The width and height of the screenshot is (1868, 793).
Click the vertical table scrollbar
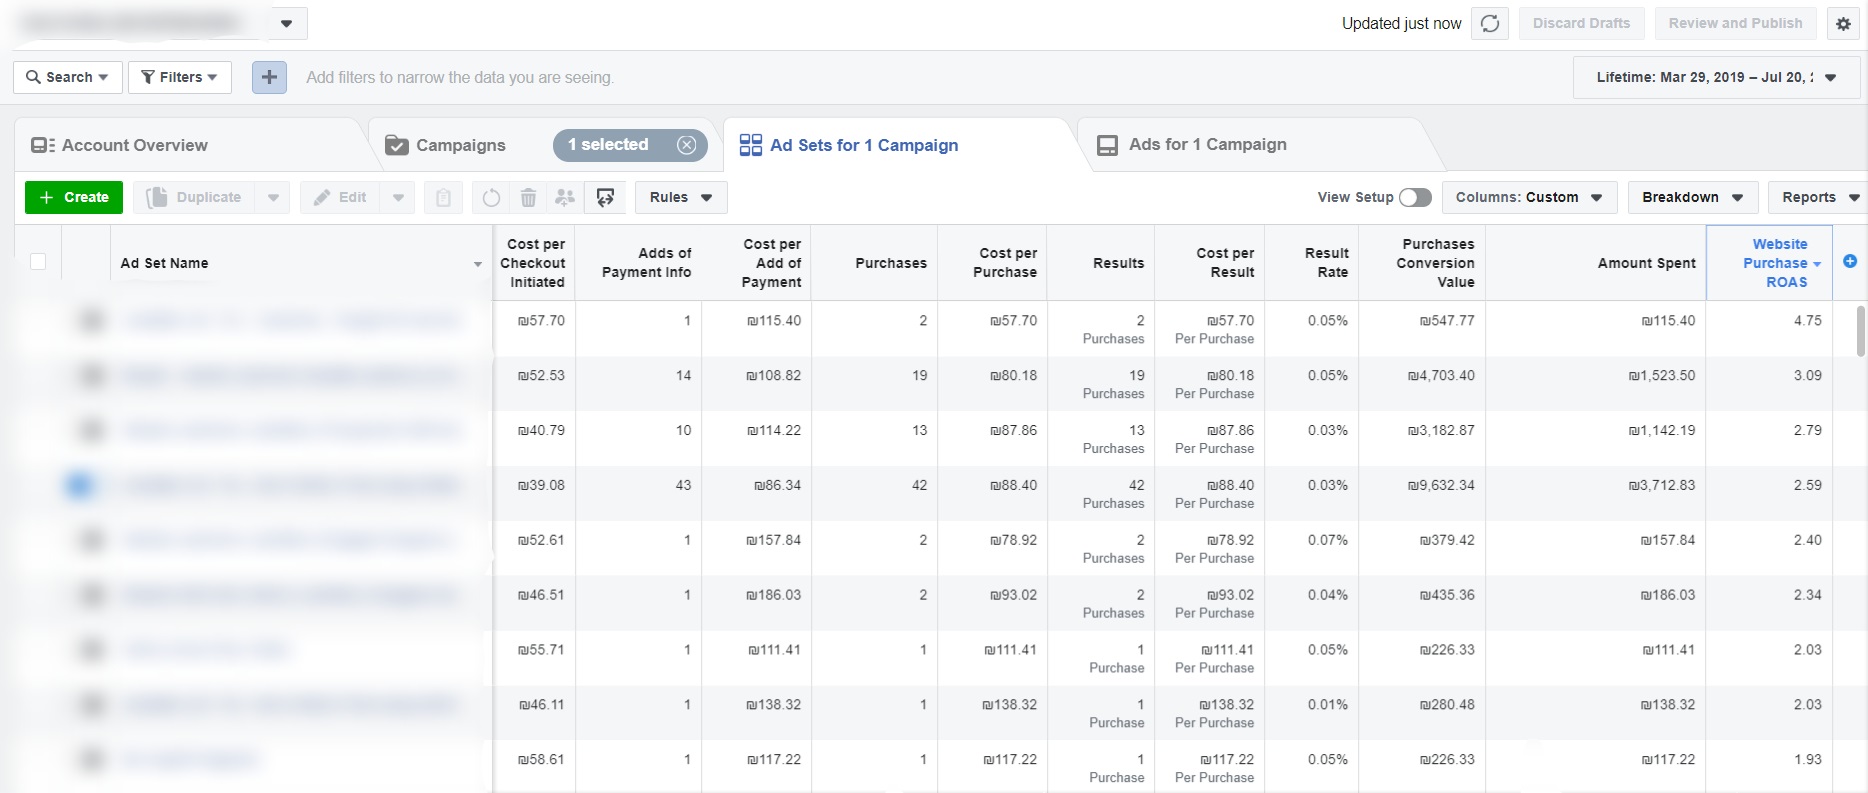[x=1860, y=332]
